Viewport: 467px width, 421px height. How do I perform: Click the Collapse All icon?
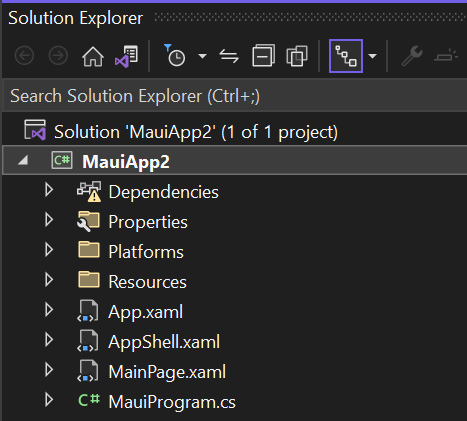click(x=263, y=56)
